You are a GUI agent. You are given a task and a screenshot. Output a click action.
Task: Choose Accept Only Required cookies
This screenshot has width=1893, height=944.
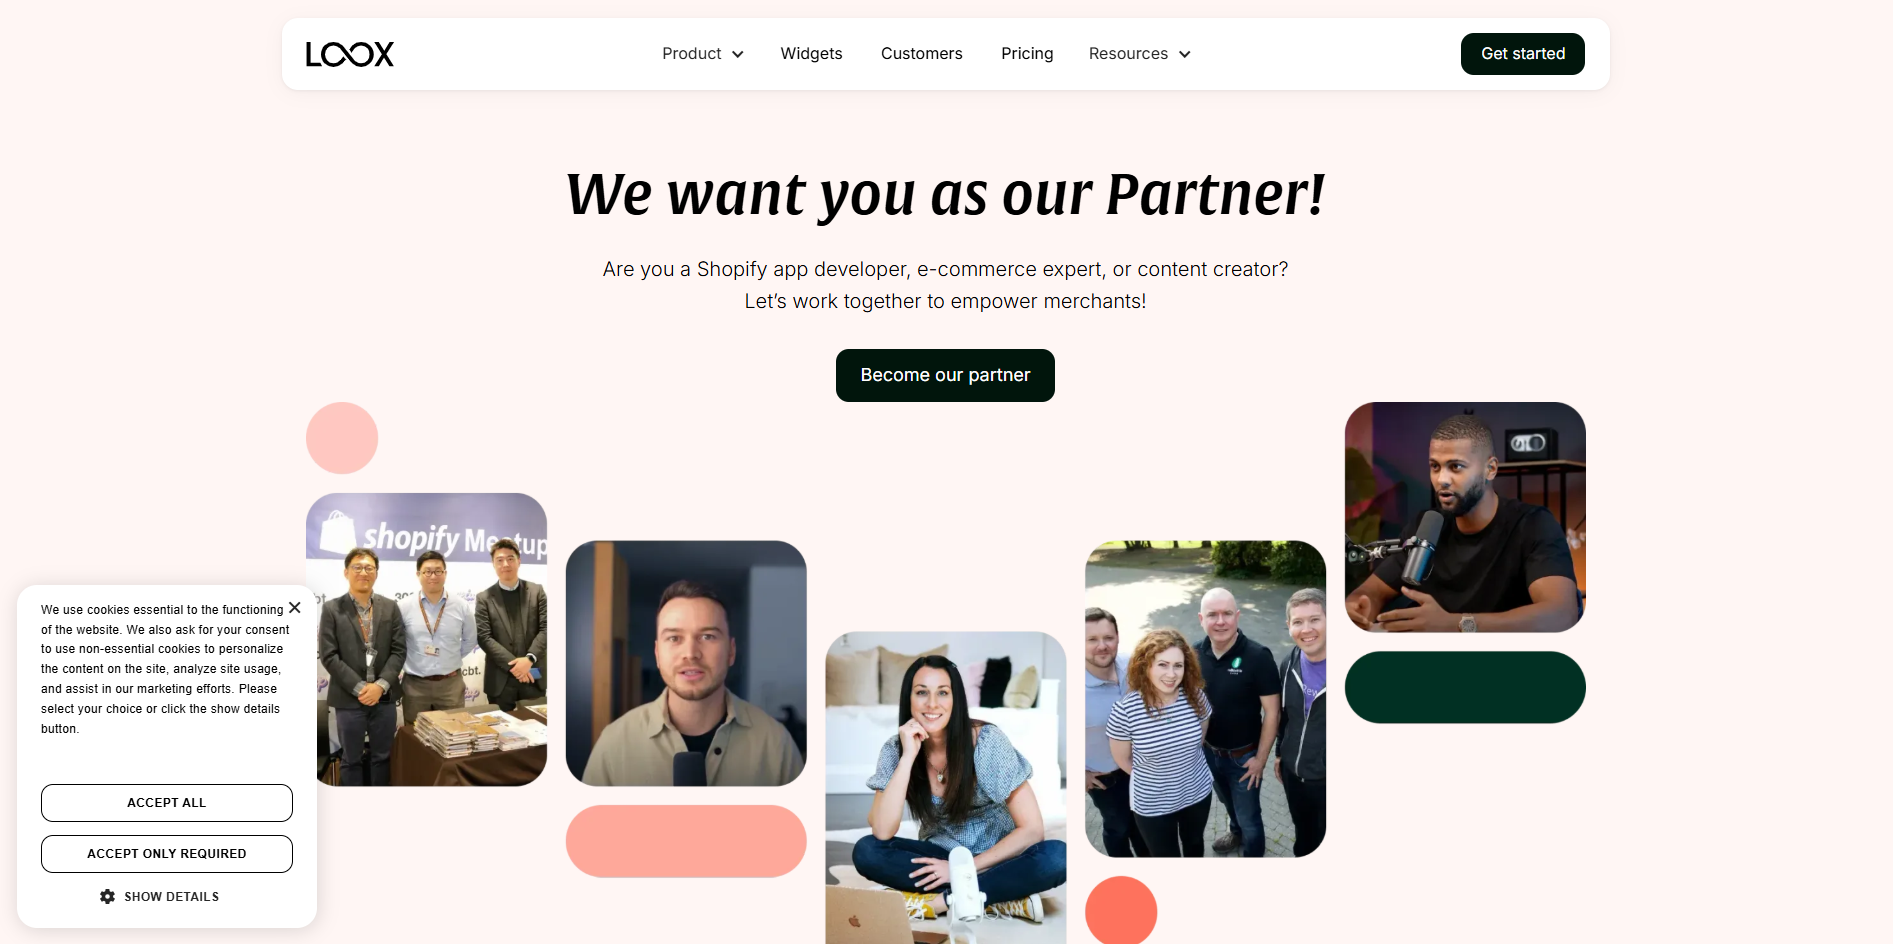pos(167,854)
